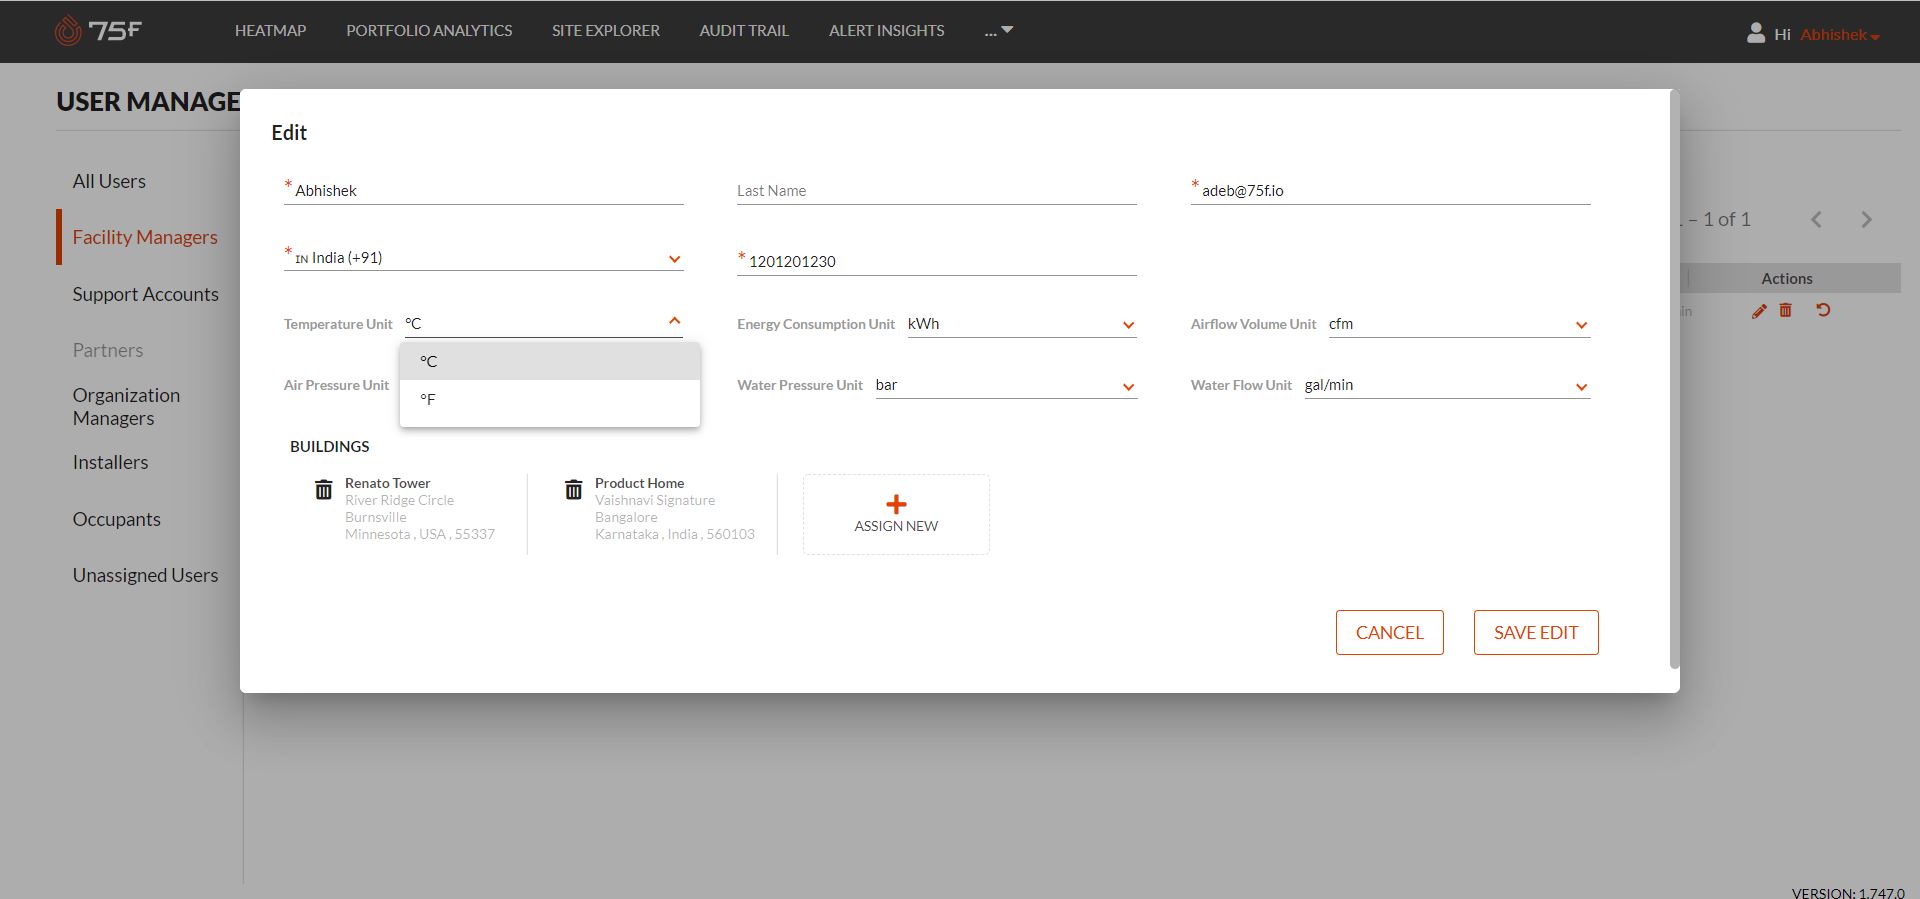This screenshot has width=1920, height=899.
Task: Open Energy Consumption Unit kWh dropdown
Action: pyautogui.click(x=1022, y=324)
